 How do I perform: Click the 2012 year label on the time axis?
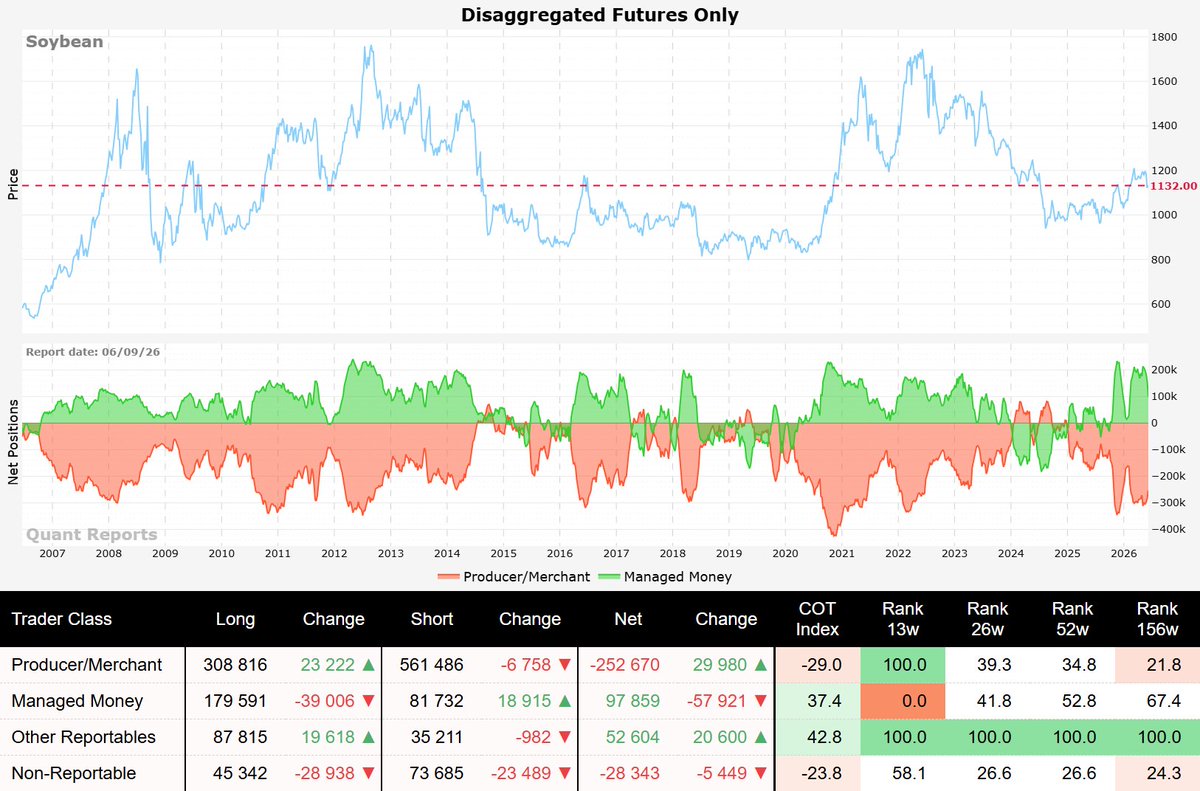coord(334,553)
